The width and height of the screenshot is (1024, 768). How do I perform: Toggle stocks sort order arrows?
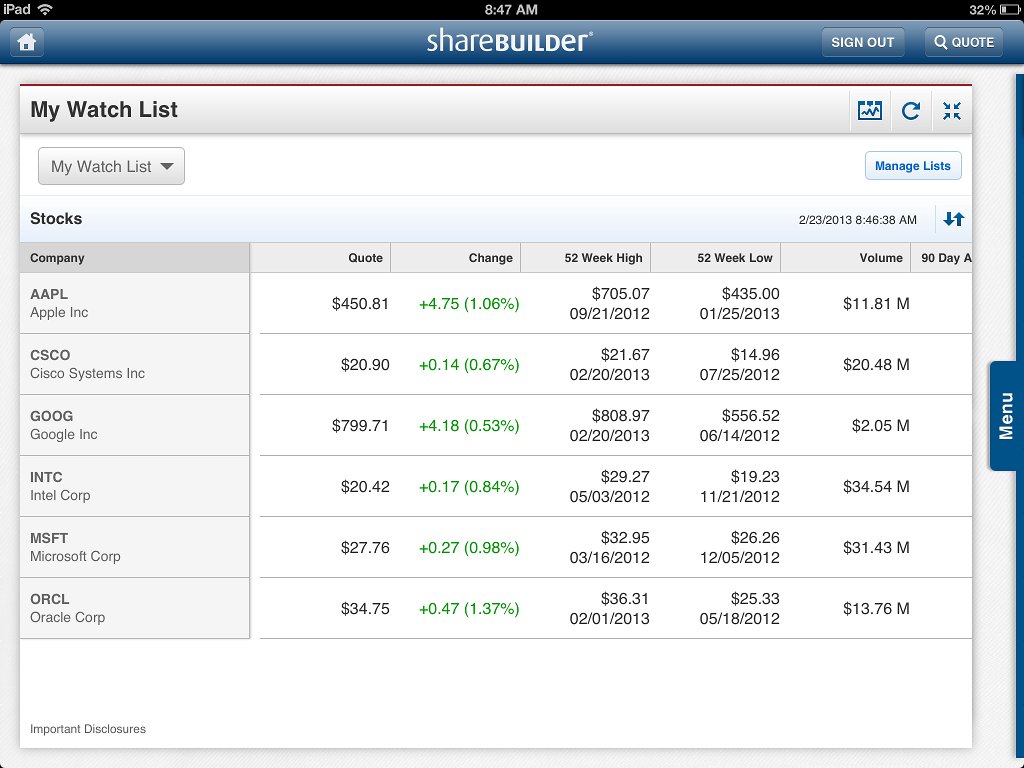953,219
